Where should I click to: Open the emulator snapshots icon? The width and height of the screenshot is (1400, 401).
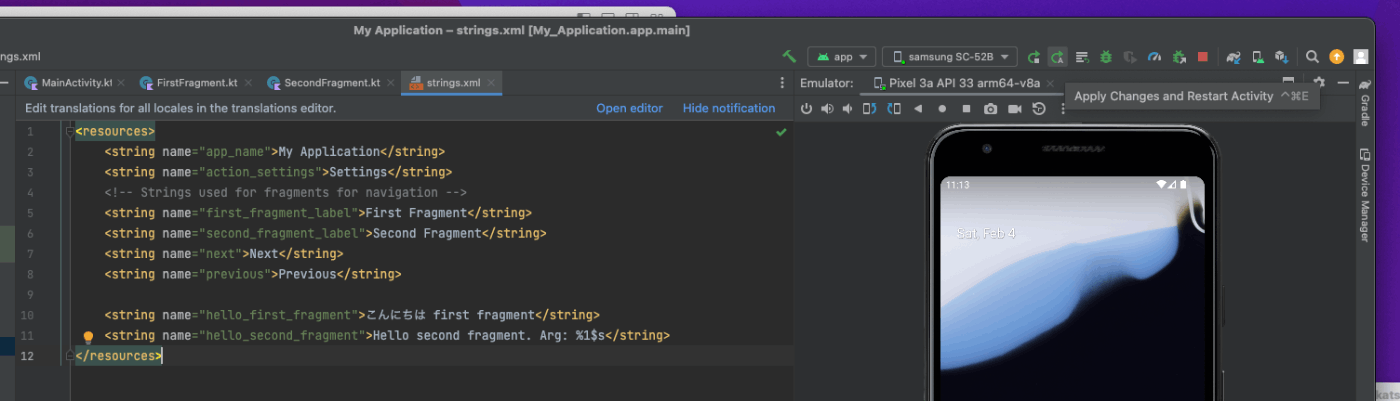[1039, 108]
